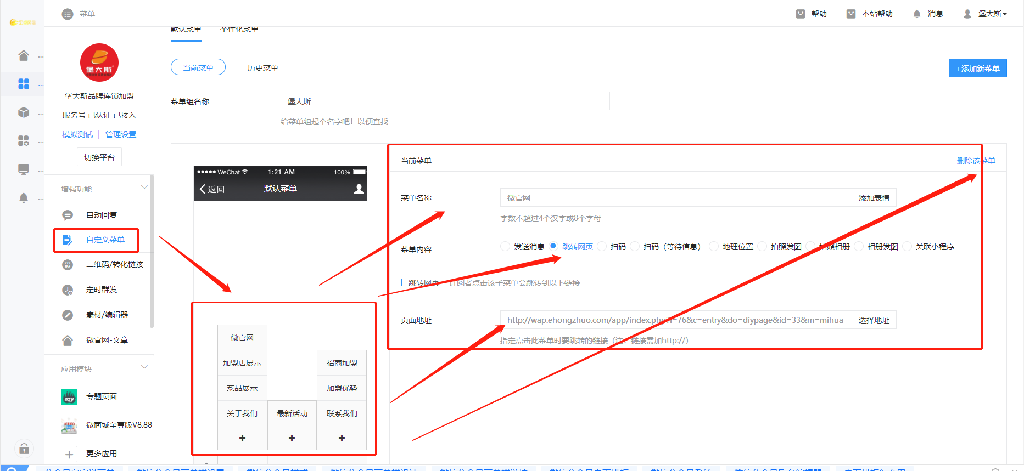Select the 当前菜单 pill tab

pyautogui.click(x=198, y=67)
